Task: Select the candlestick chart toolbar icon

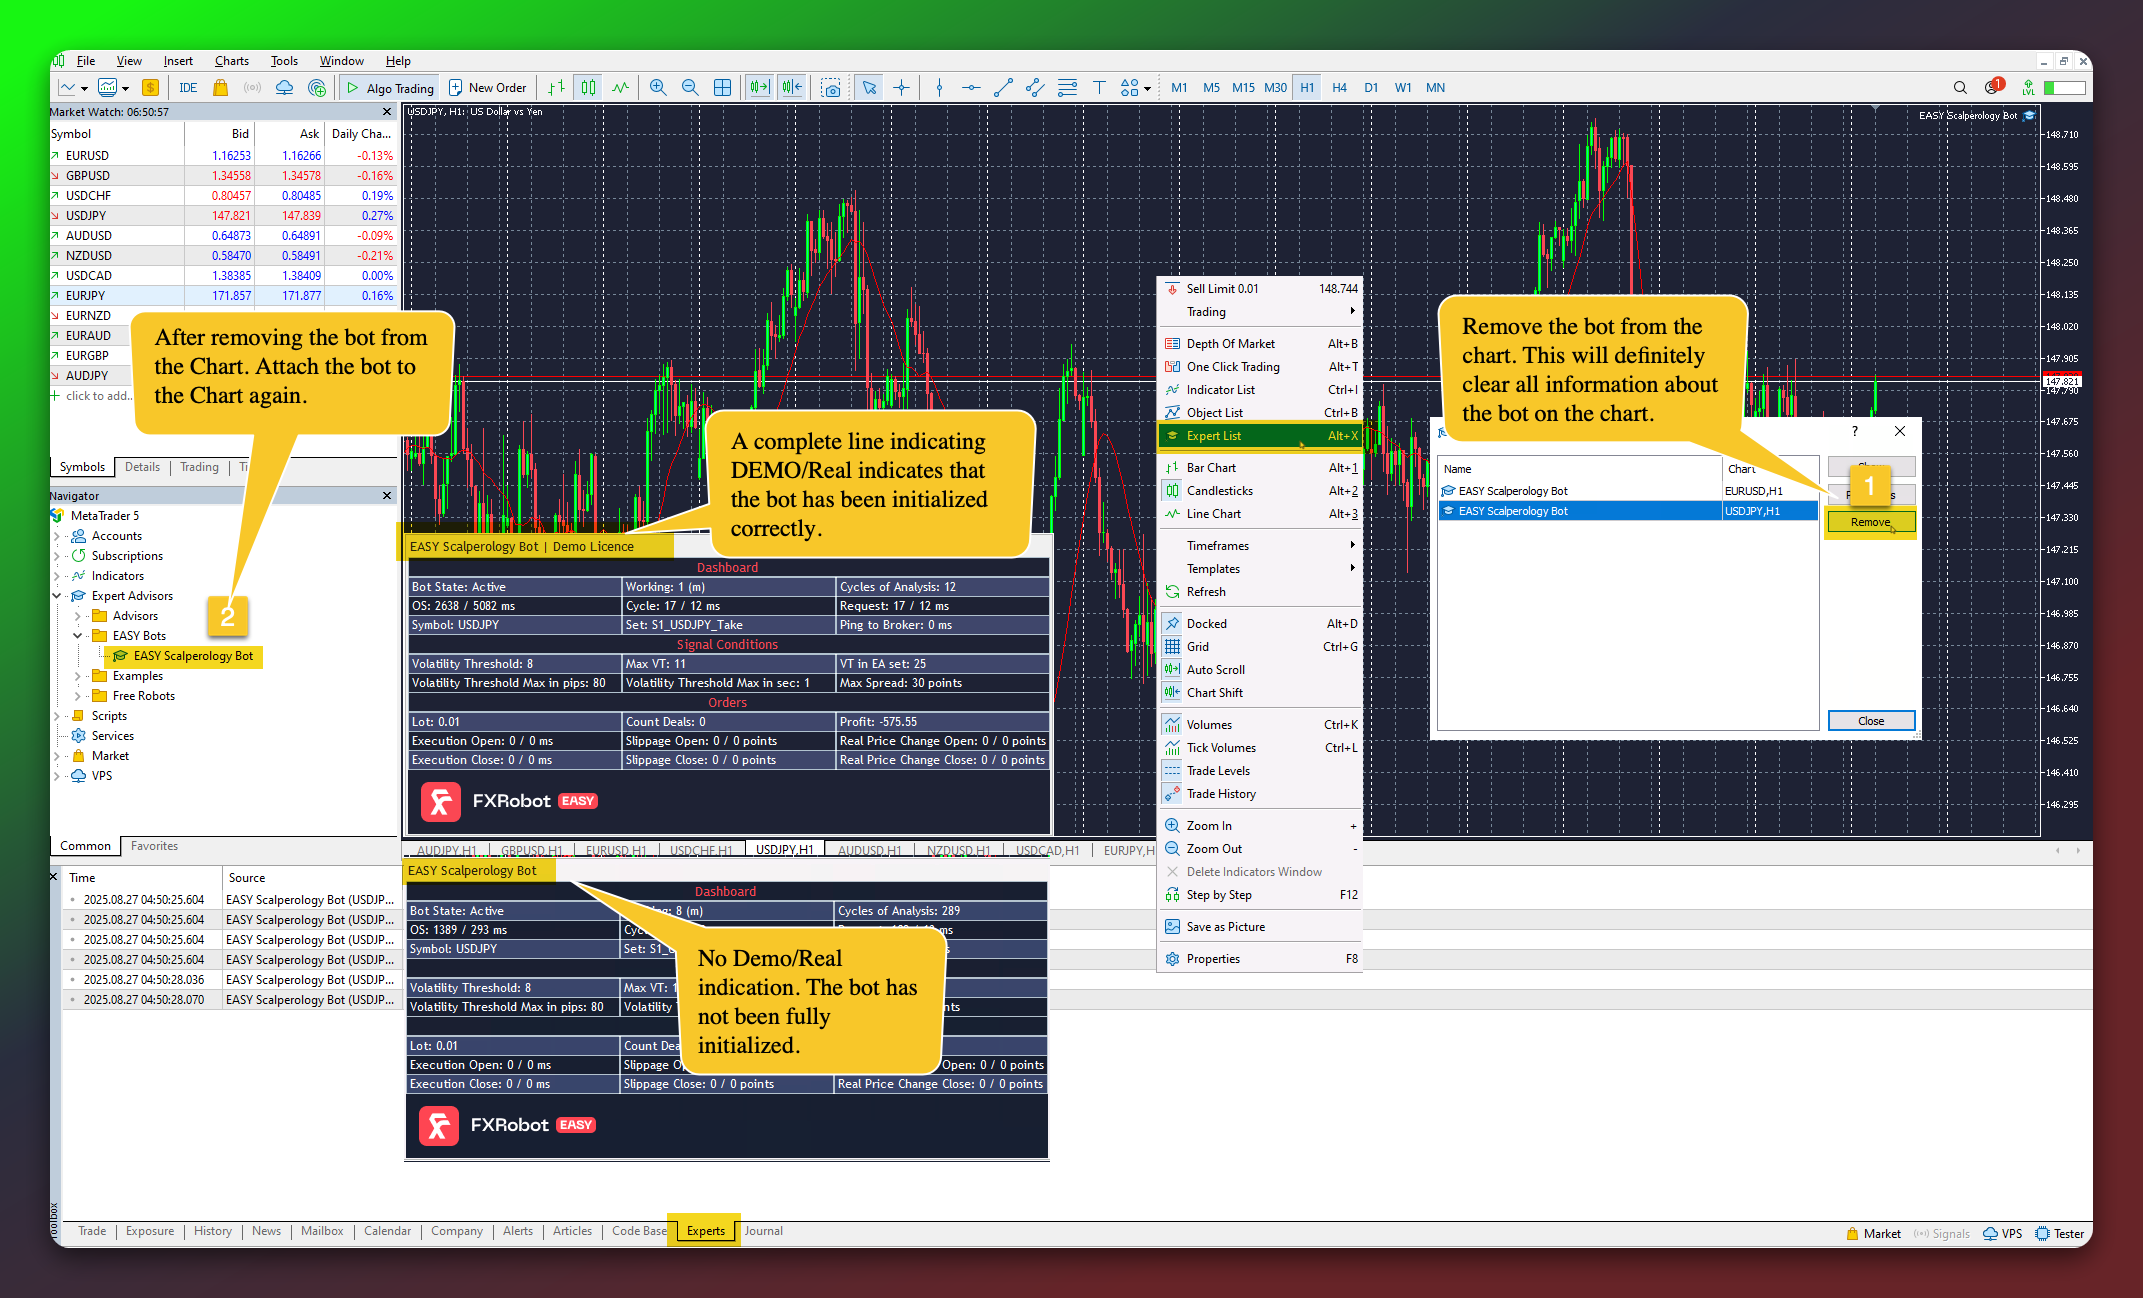Action: (588, 88)
